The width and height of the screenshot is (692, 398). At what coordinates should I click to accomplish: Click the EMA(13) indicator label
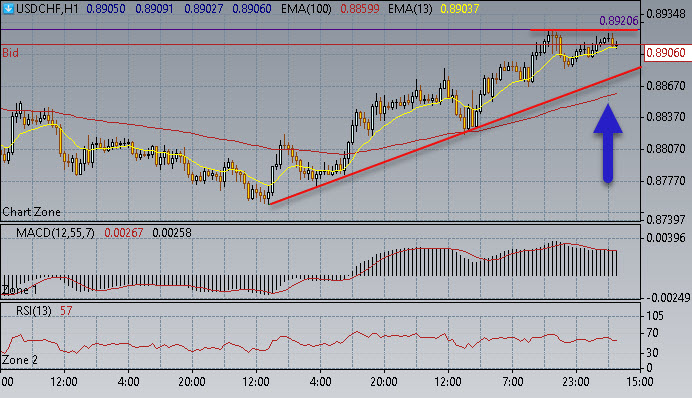410,8
